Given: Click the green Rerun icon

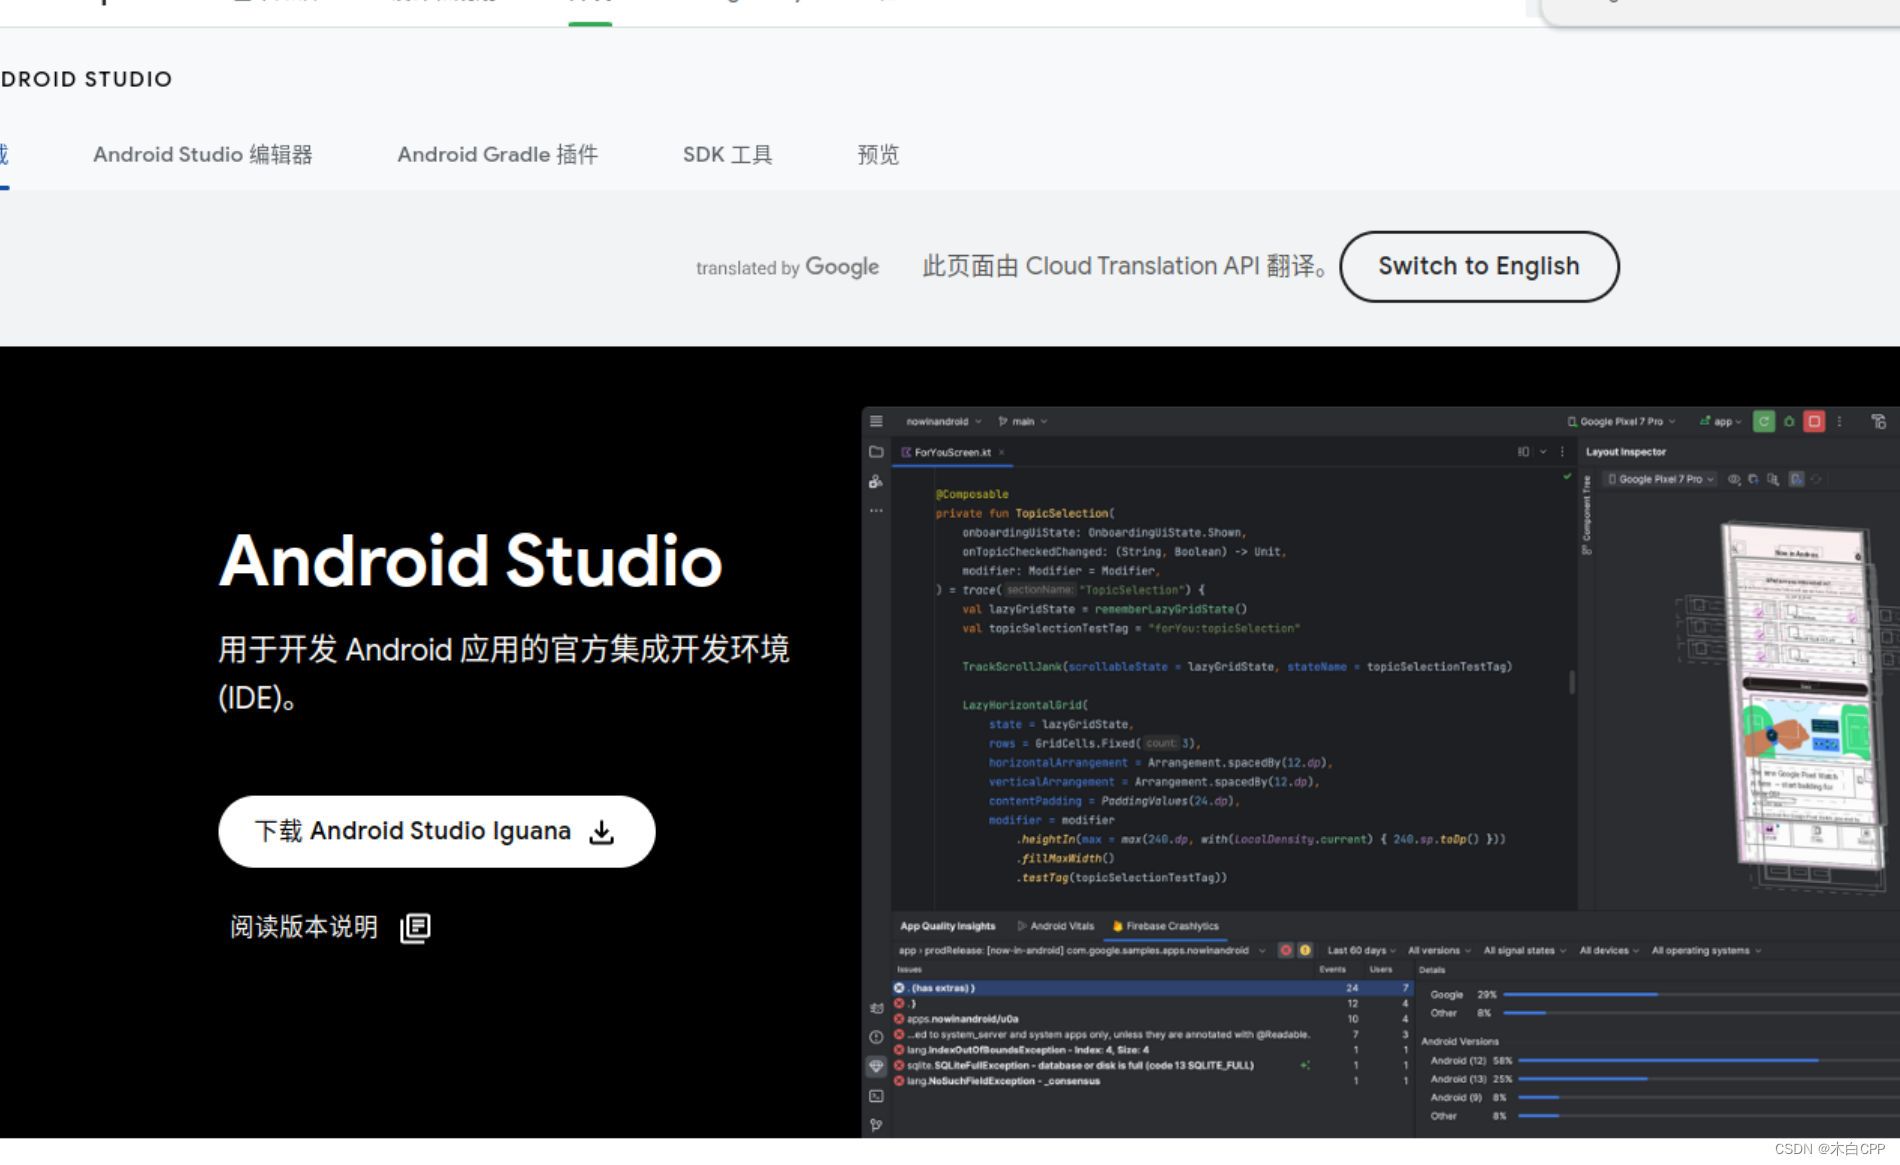Looking at the screenshot, I should [1764, 421].
